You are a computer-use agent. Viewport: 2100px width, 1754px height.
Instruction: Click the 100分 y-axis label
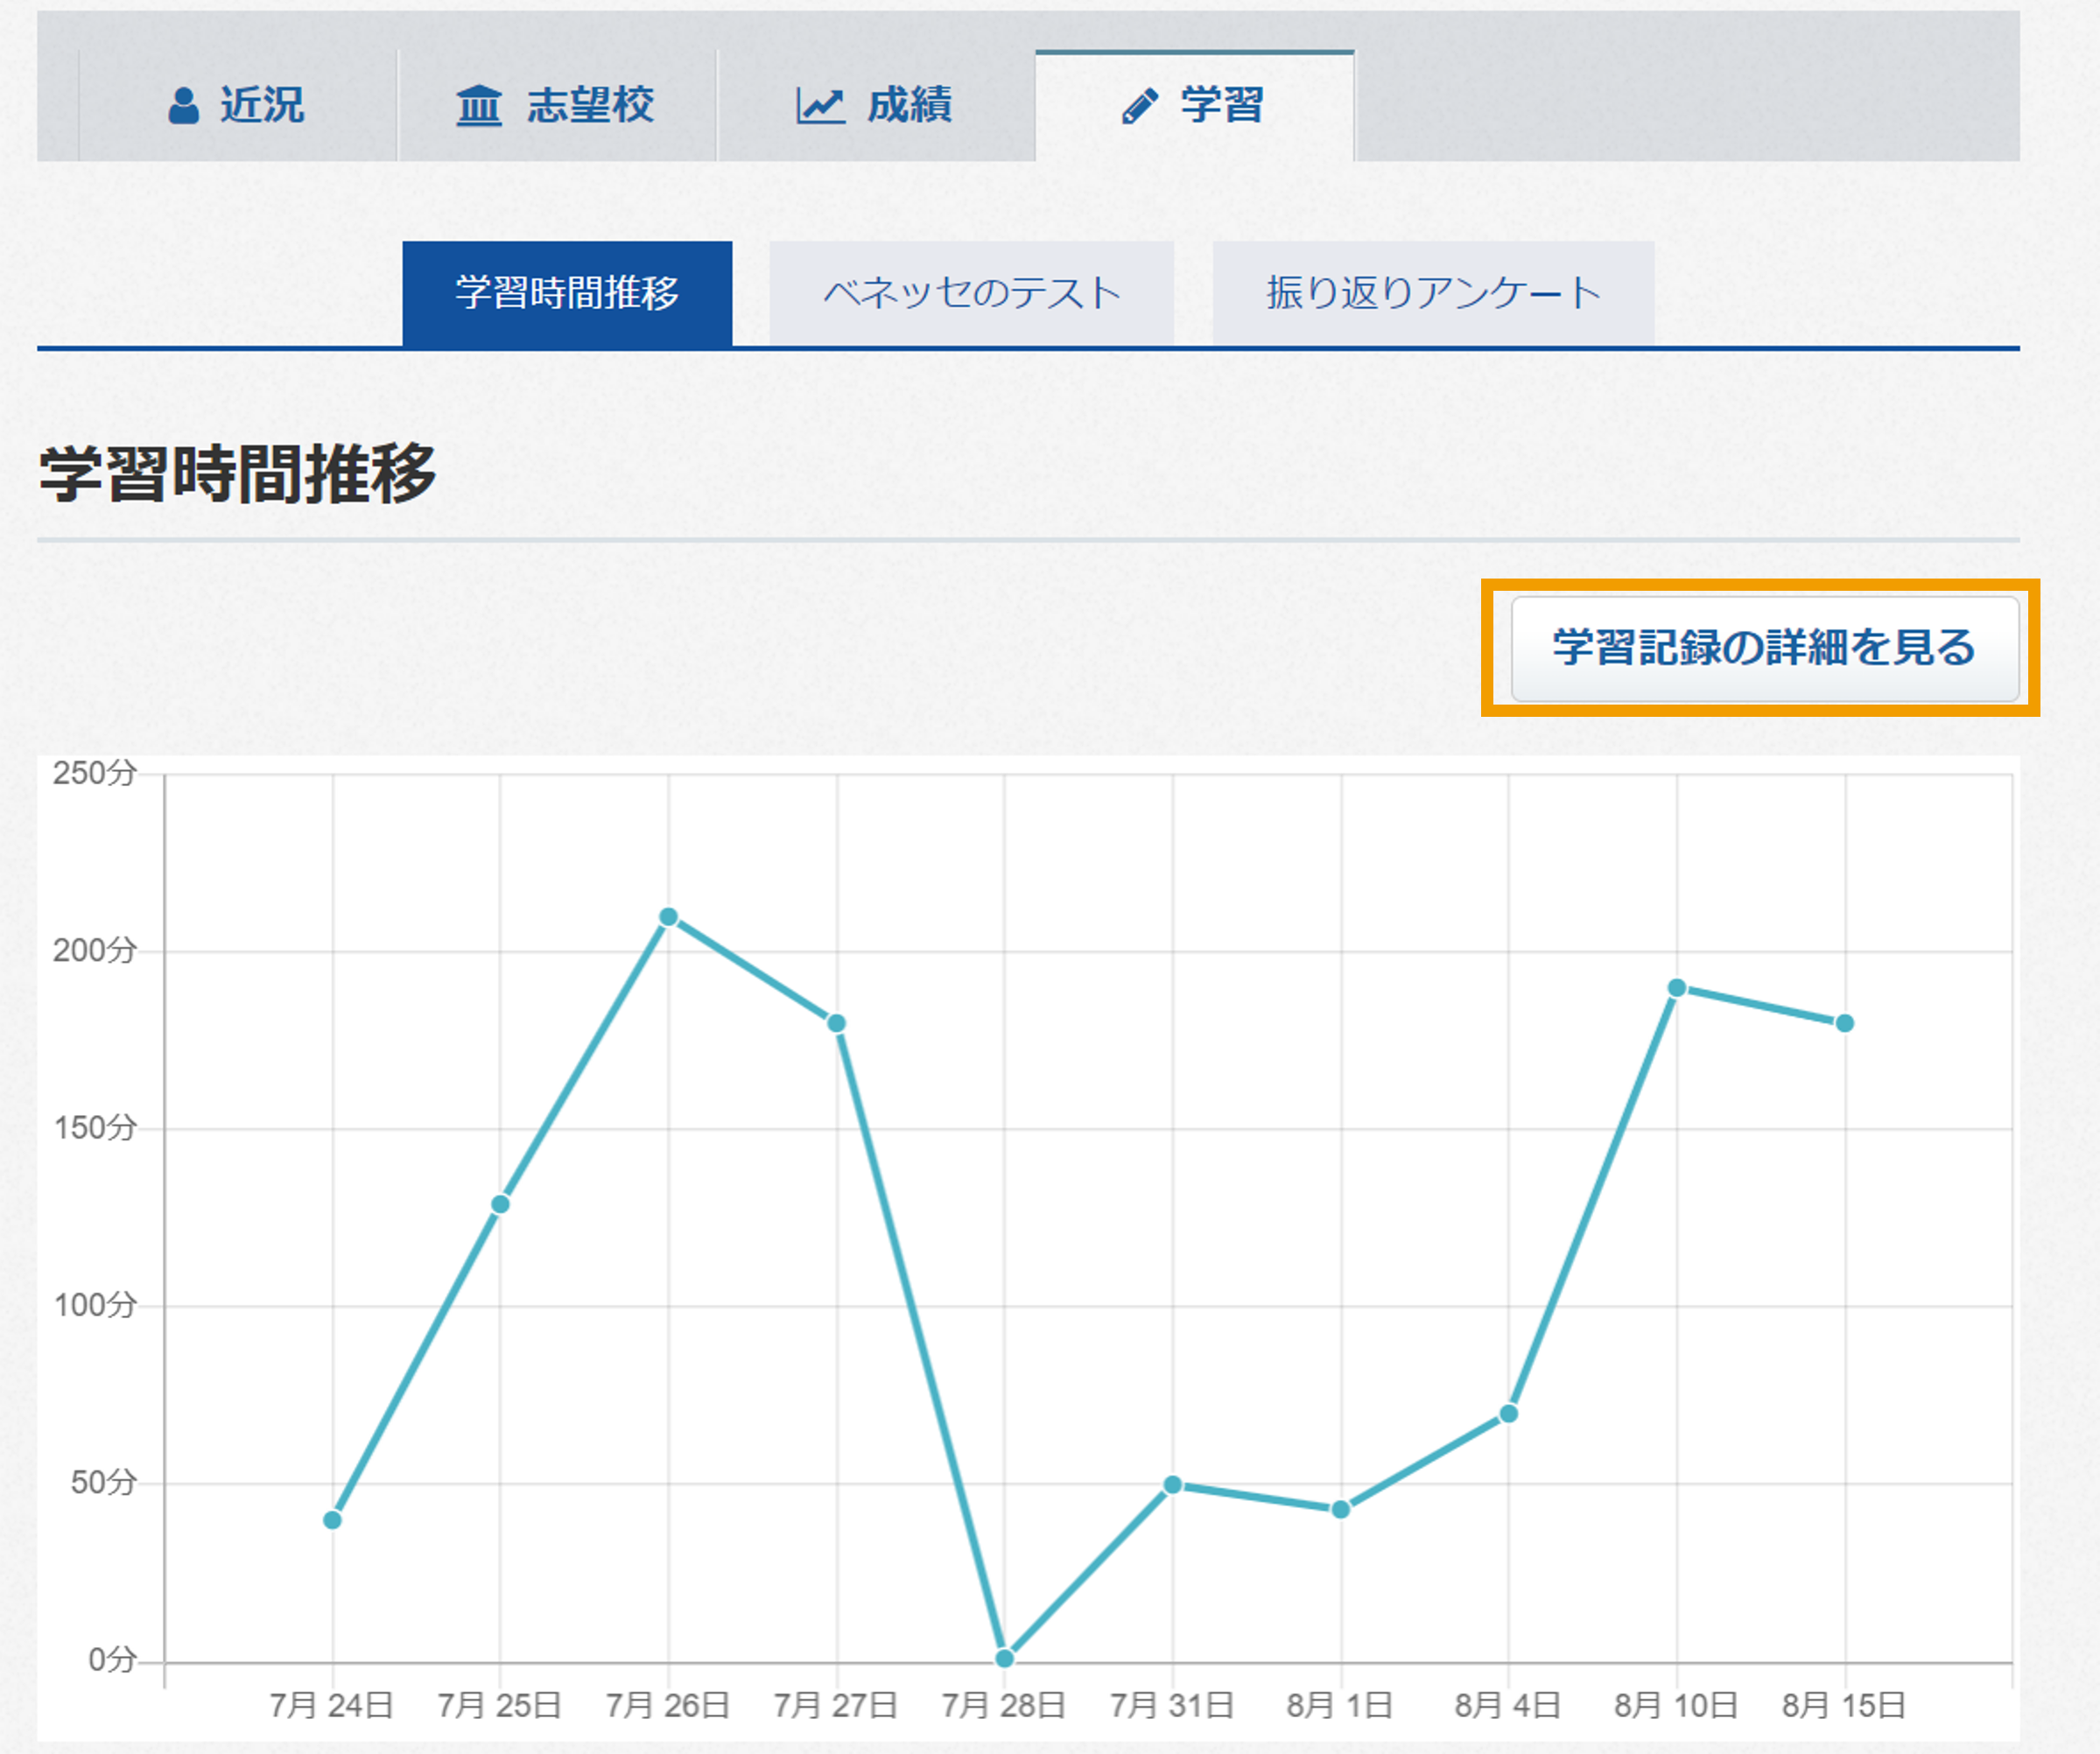tap(94, 1305)
